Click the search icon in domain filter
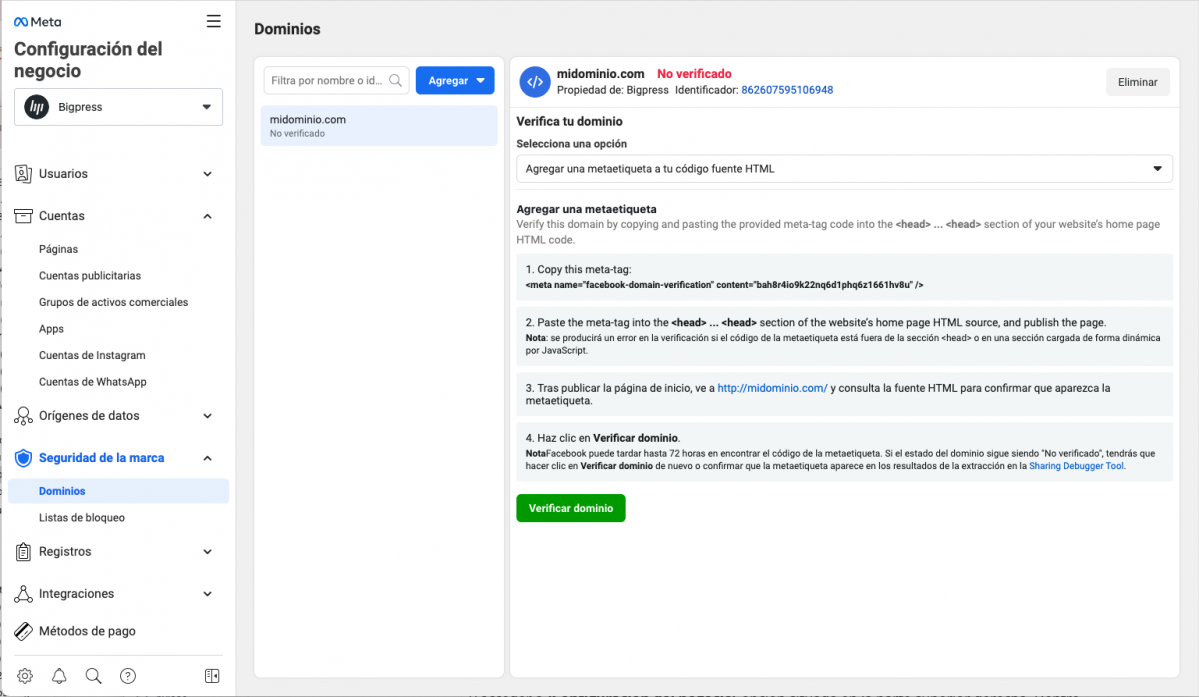 (395, 80)
